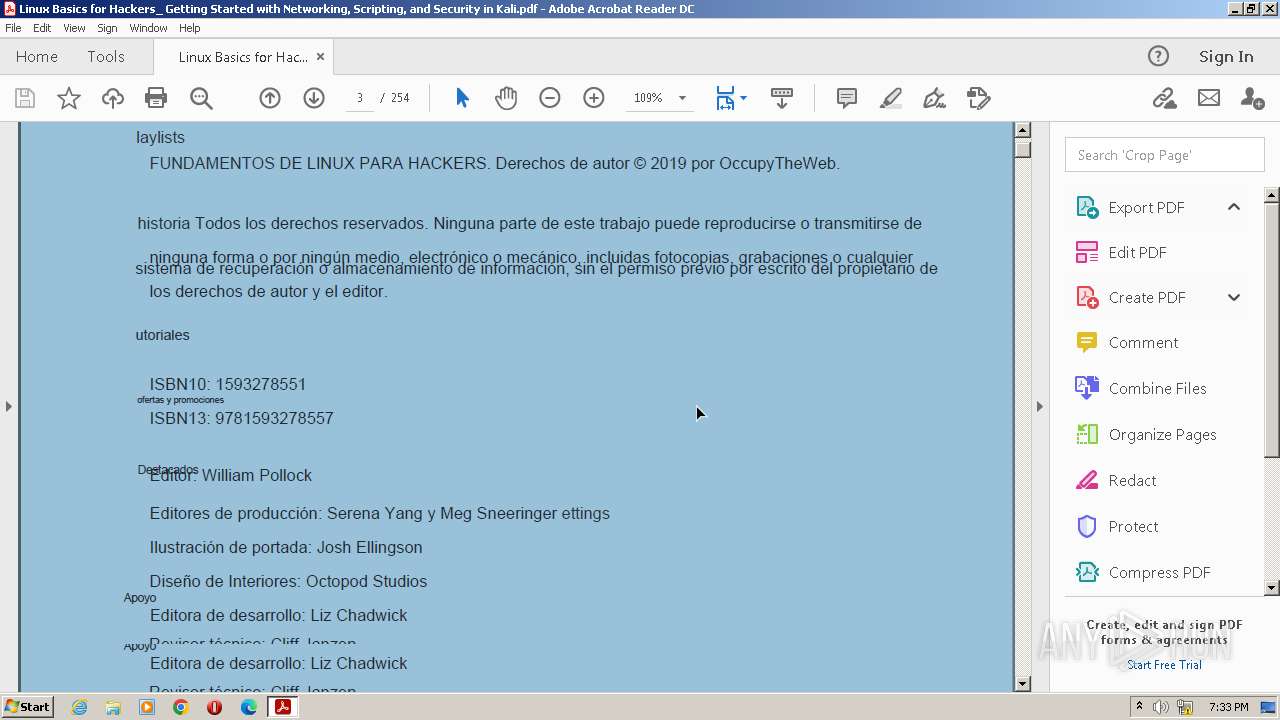Viewport: 1280px width, 720px height.
Task: Open the File menu
Action: click(x=13, y=28)
